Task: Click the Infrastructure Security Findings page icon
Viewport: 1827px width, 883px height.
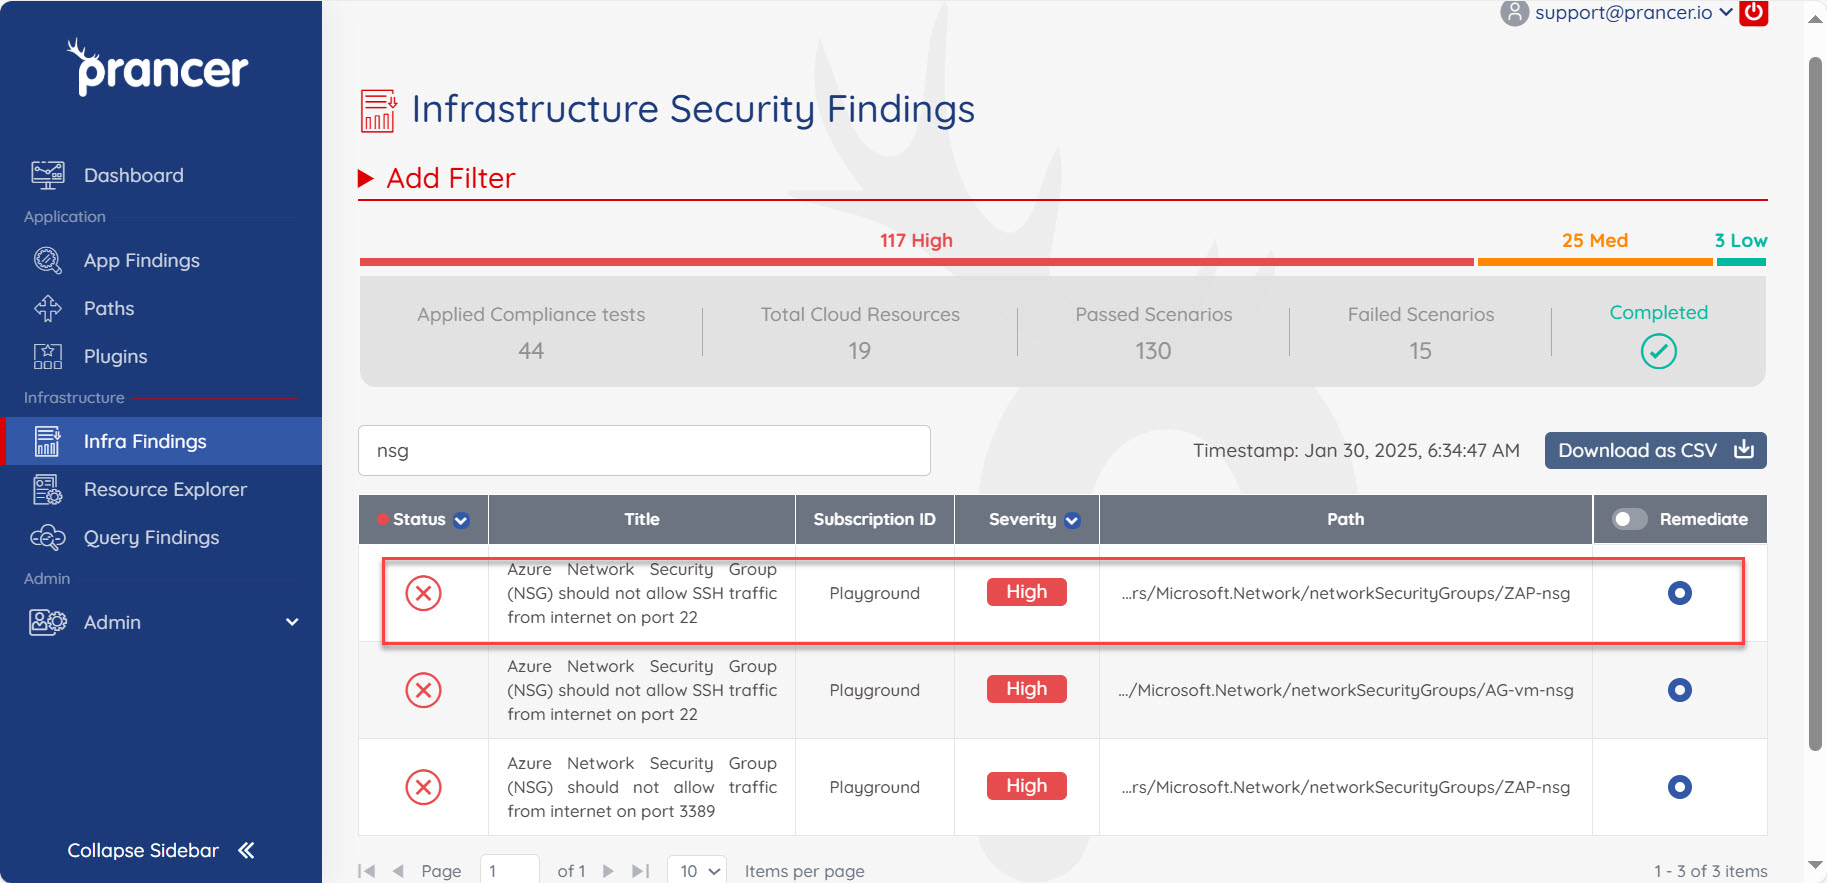Action: point(379,110)
